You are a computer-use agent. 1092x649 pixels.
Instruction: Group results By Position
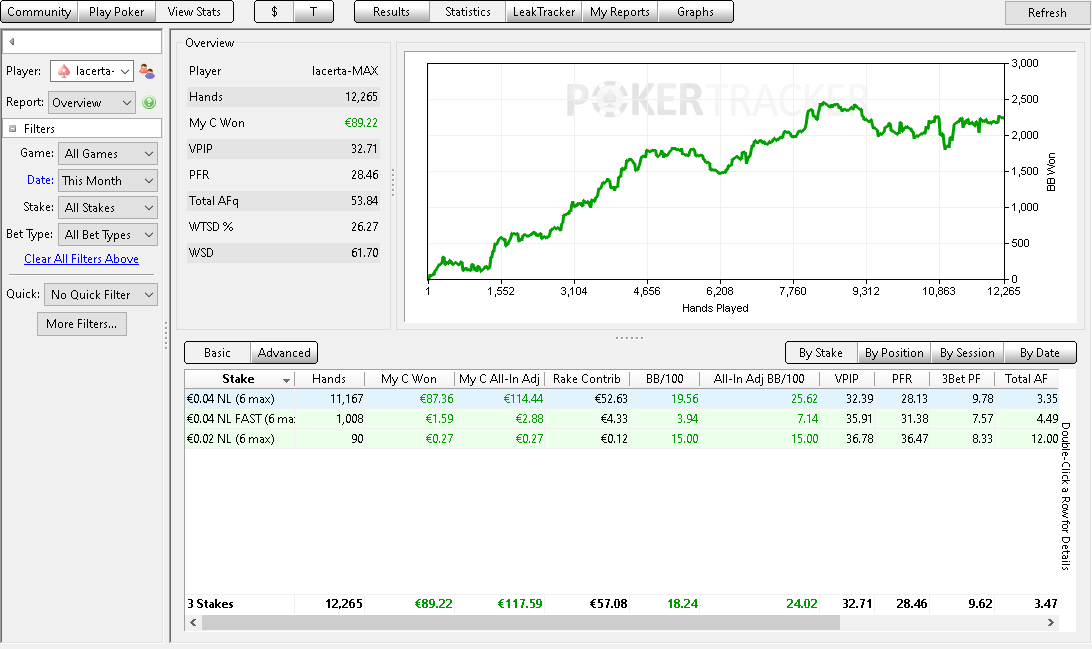click(894, 352)
